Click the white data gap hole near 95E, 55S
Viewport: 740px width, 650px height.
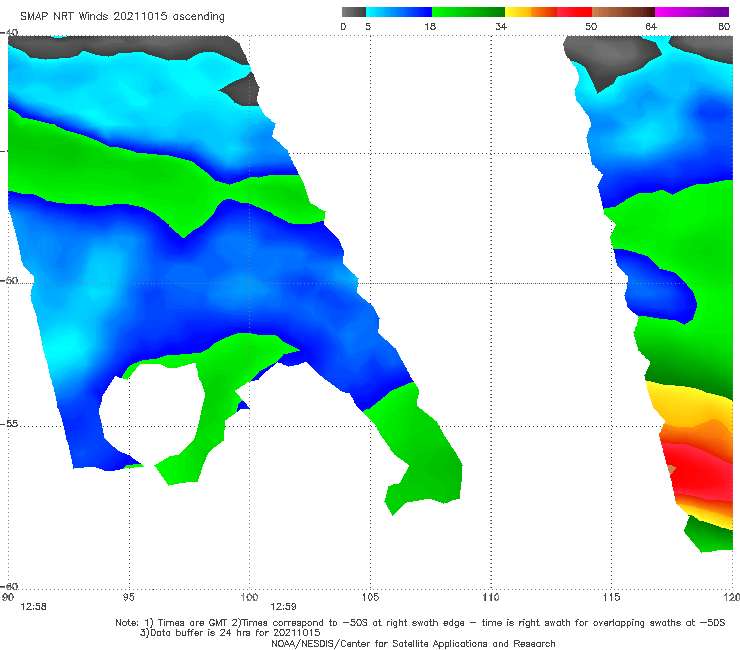151,413
